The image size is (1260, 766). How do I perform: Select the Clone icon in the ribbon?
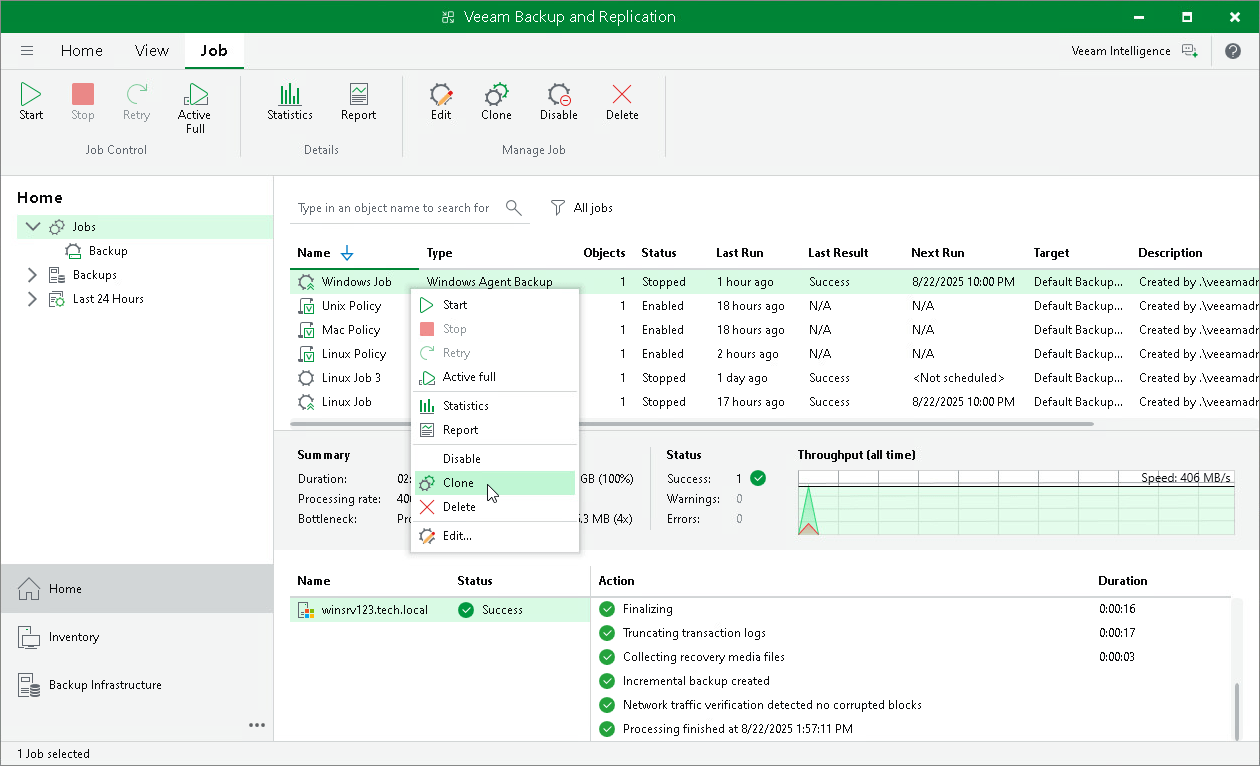click(496, 100)
